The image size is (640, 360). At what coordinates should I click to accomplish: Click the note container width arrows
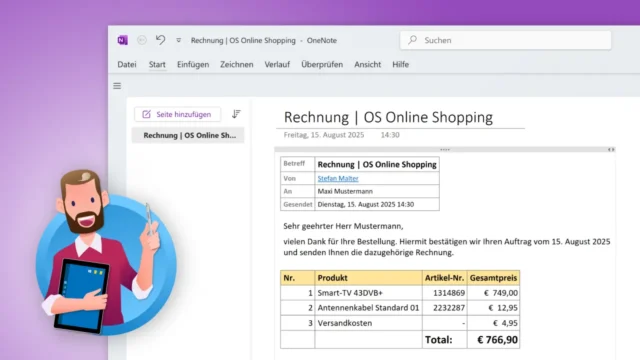coord(611,149)
